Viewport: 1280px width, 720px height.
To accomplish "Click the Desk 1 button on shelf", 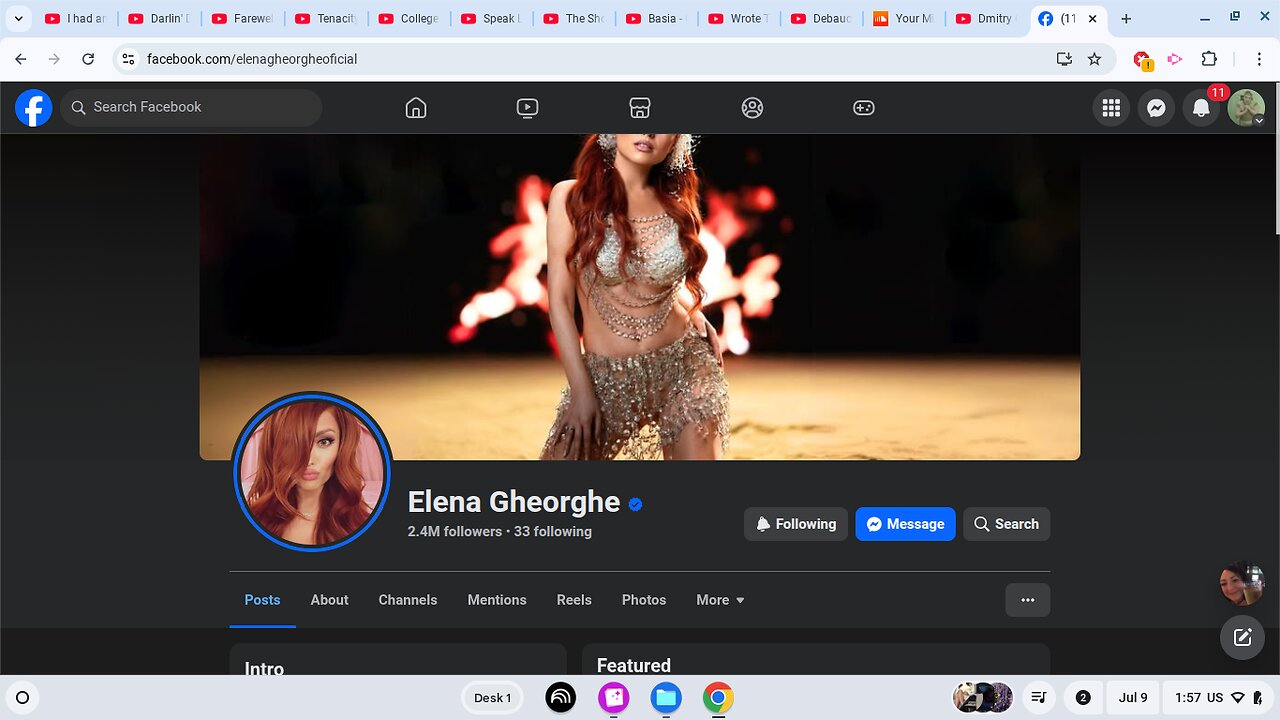I will [x=492, y=698].
